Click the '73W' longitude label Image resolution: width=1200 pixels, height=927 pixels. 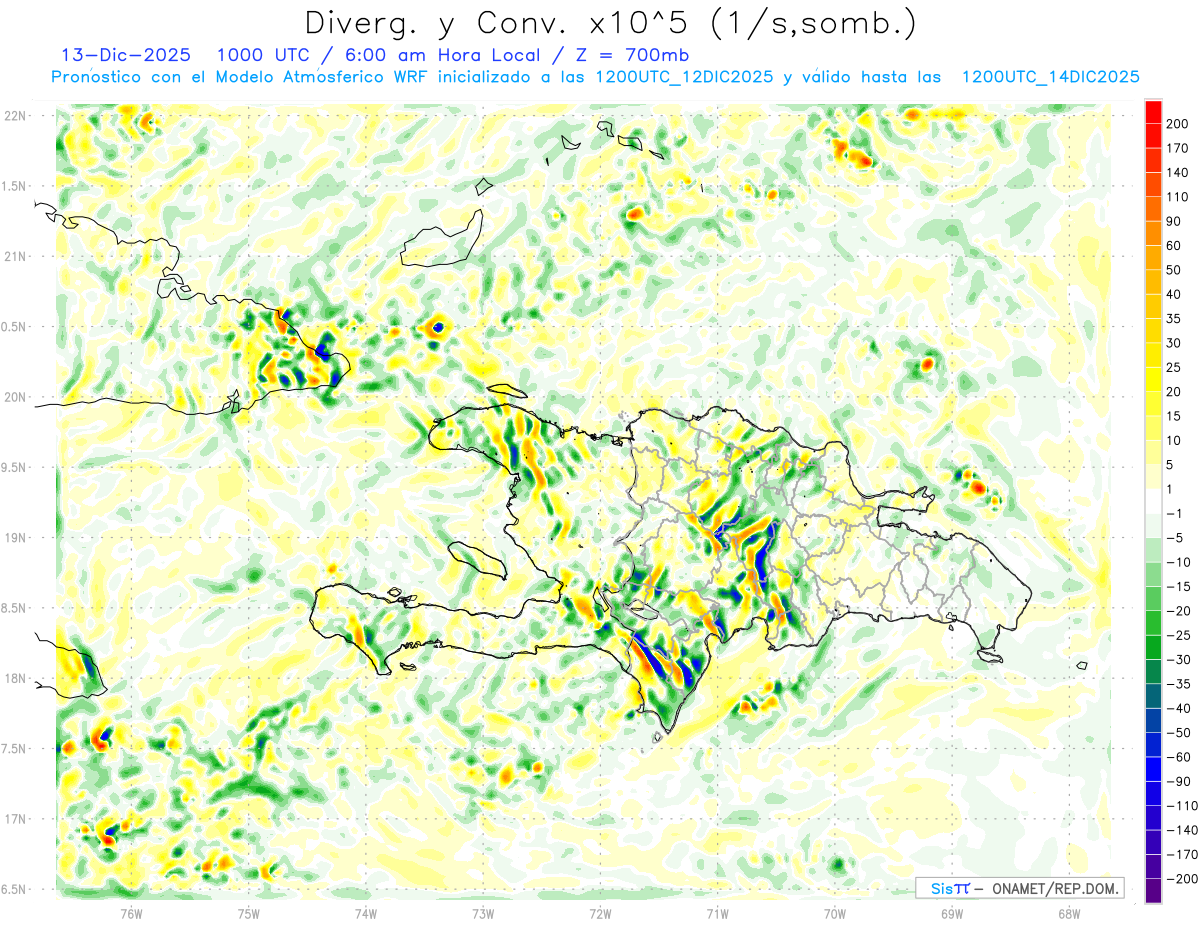483,913
